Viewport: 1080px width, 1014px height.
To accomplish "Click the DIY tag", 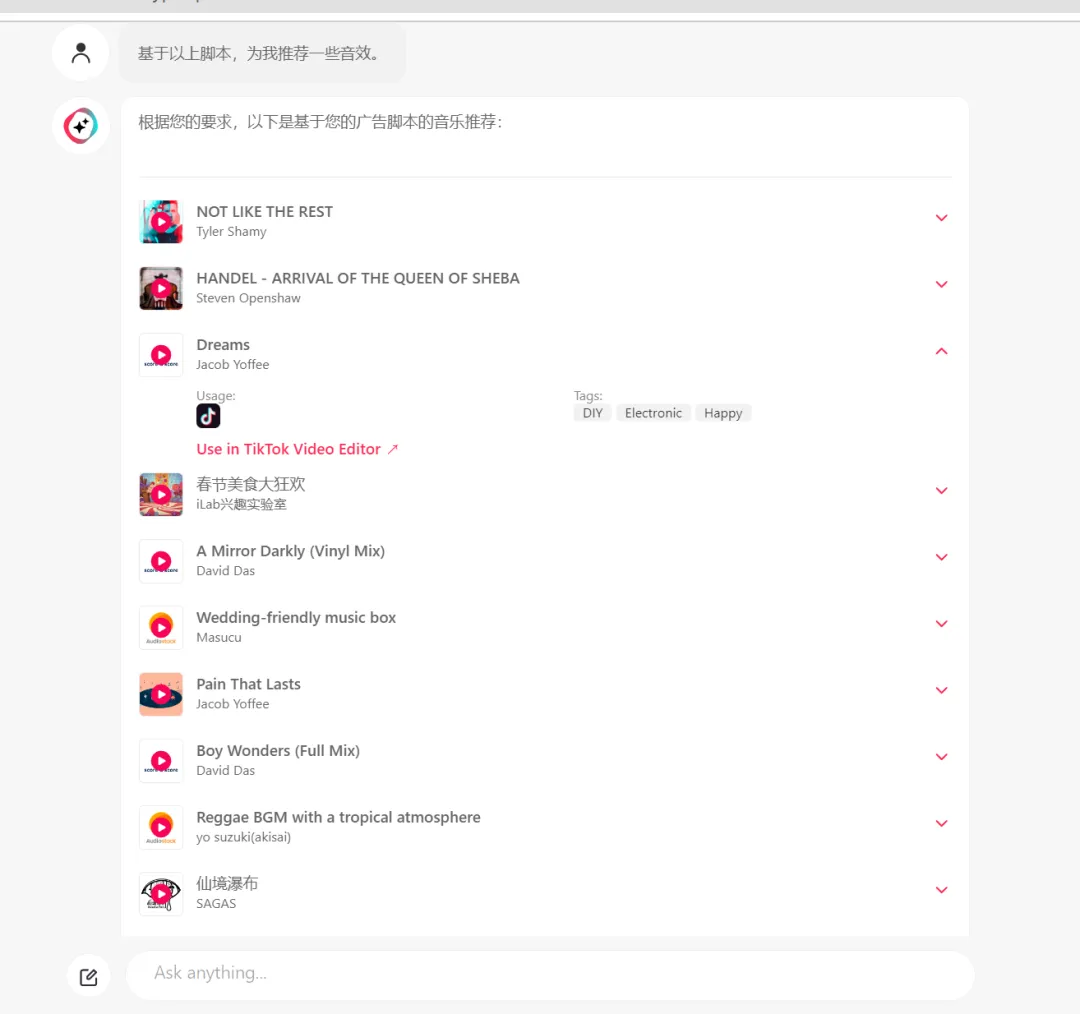I will [592, 413].
